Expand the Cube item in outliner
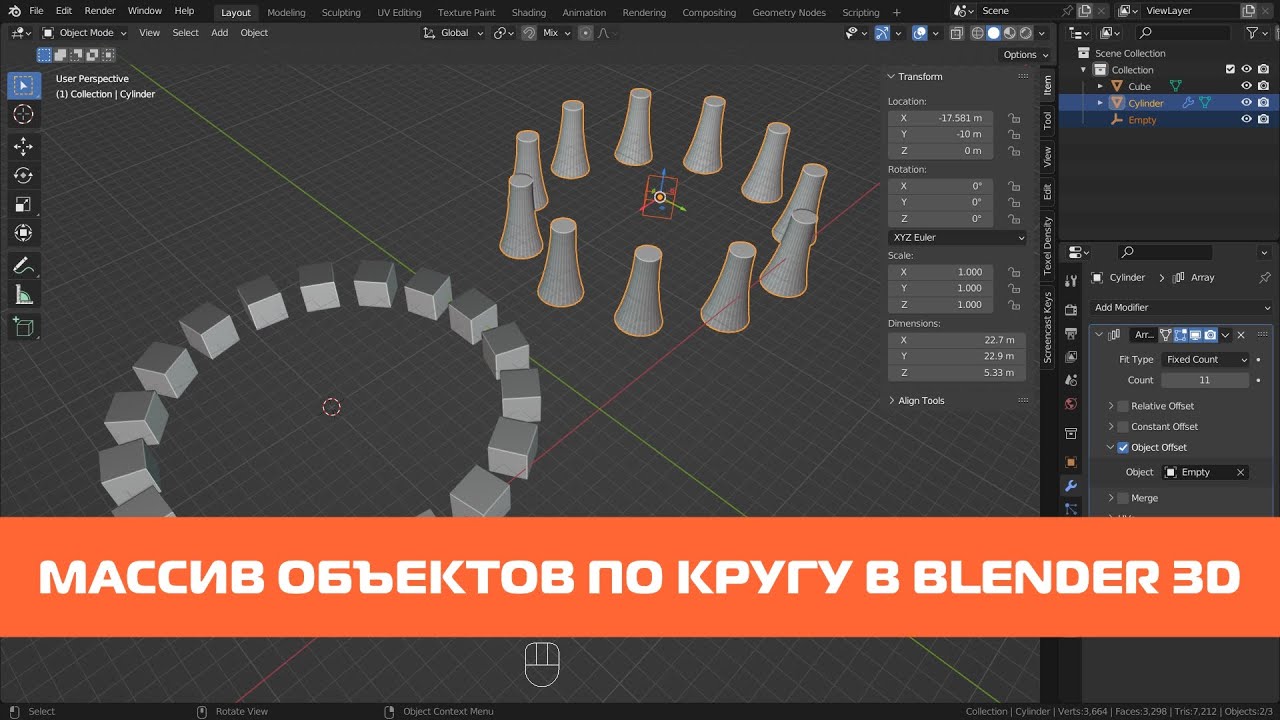1280x720 pixels. tap(1101, 86)
